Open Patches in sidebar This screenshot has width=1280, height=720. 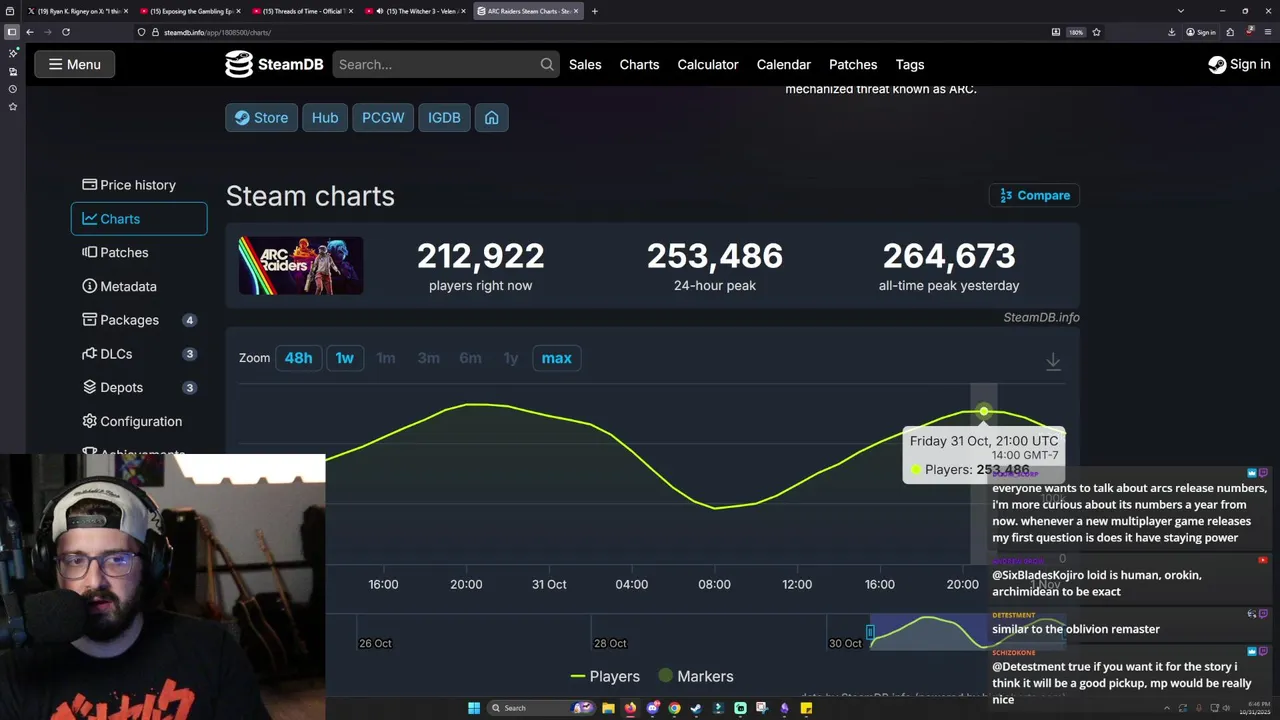point(139,253)
